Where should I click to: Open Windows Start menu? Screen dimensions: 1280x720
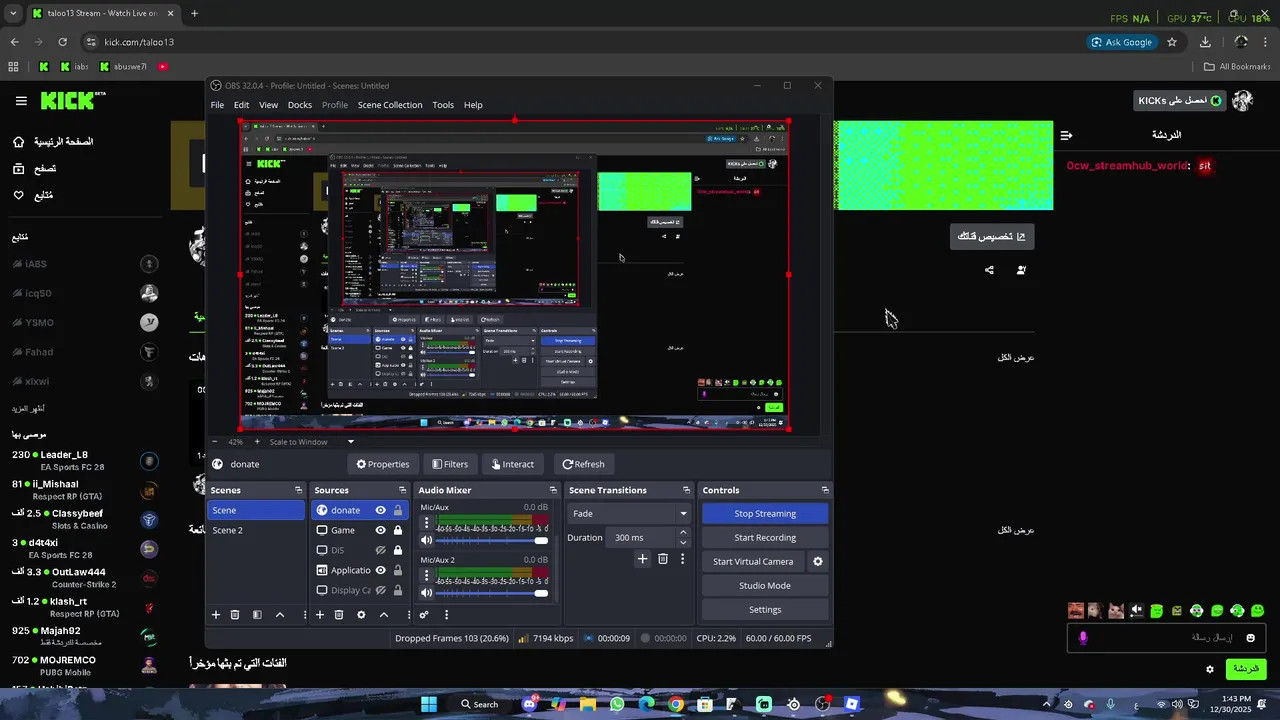[429, 704]
